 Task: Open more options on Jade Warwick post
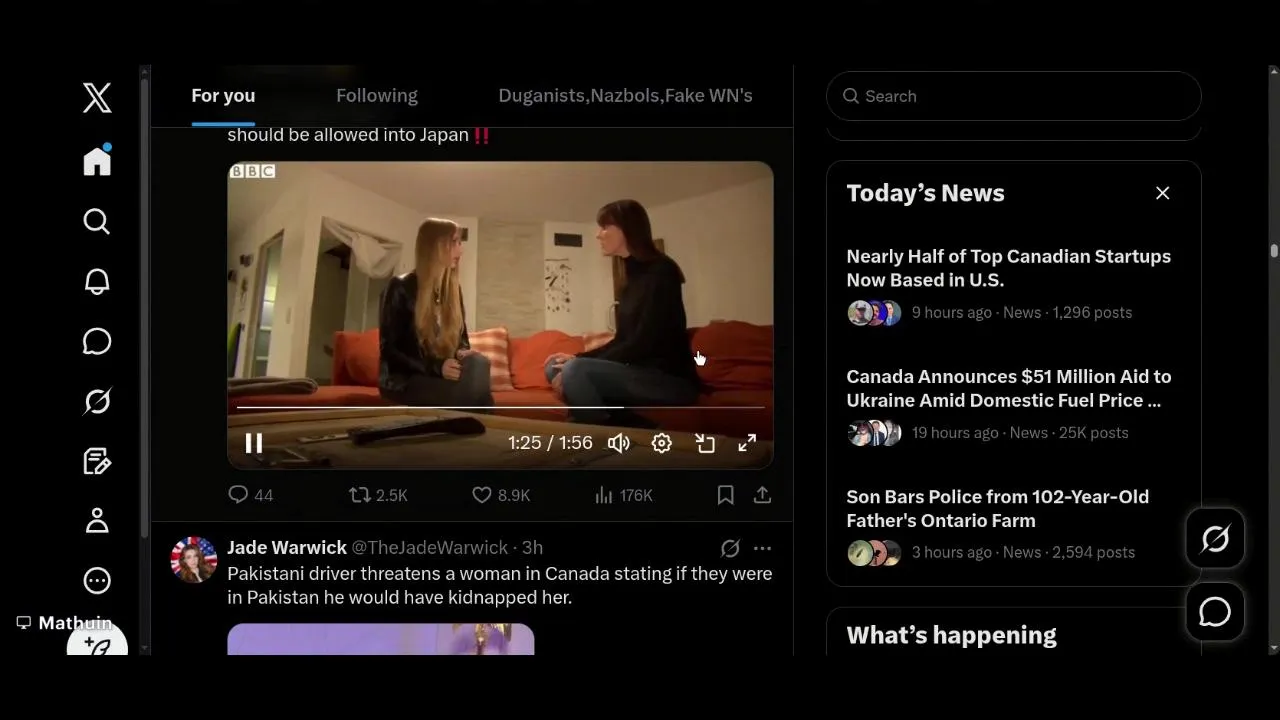click(x=763, y=548)
